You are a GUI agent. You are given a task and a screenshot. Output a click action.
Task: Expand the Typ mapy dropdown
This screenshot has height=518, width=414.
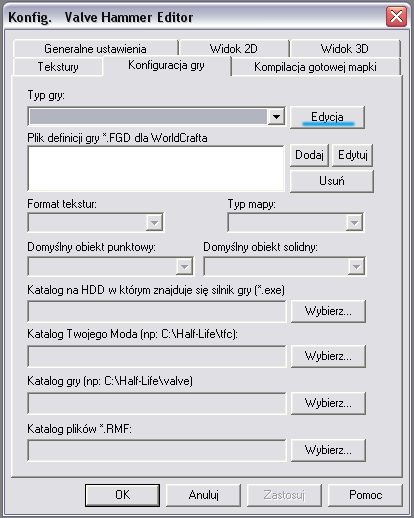click(354, 222)
